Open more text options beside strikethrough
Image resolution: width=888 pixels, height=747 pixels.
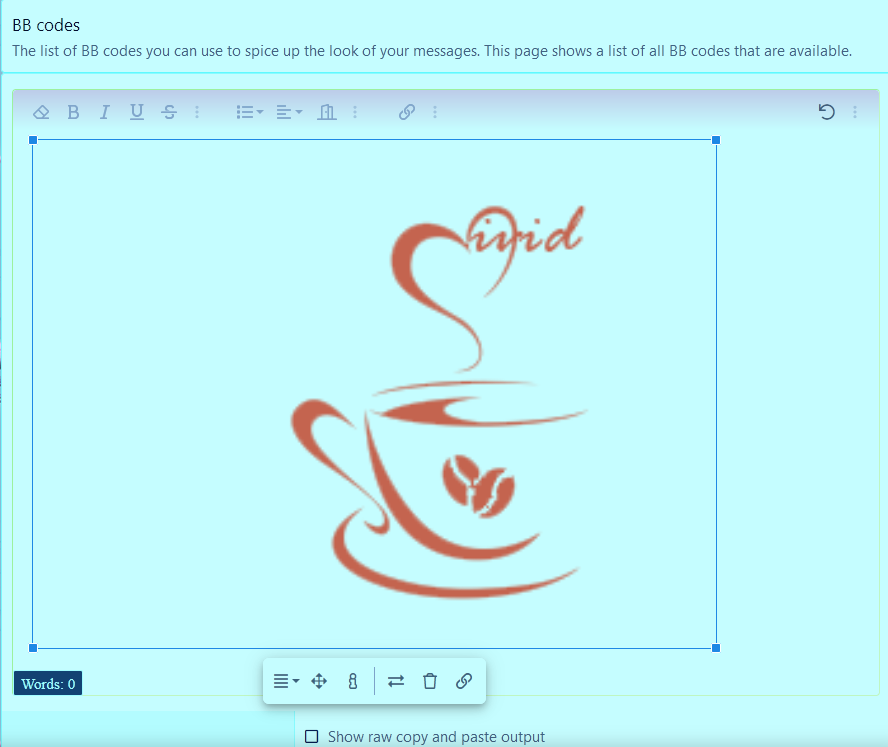tap(197, 112)
